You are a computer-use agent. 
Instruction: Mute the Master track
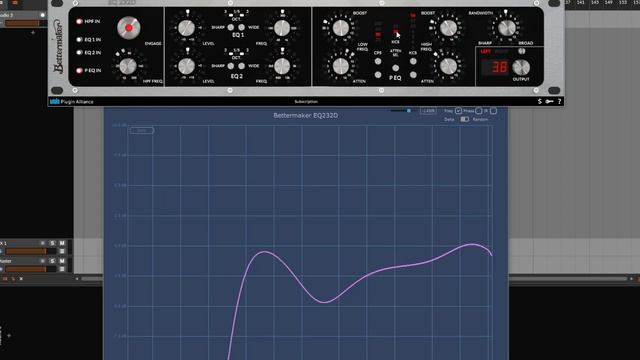(x=62, y=261)
